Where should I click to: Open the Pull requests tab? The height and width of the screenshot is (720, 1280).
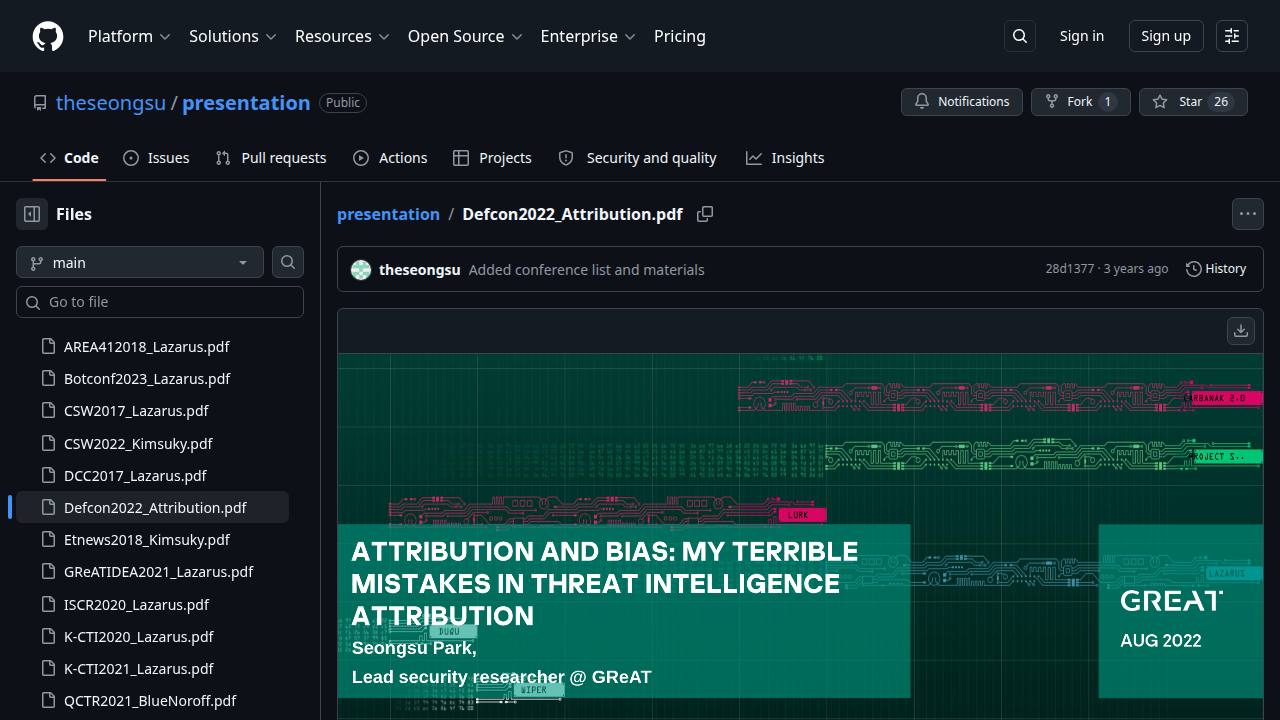pos(271,158)
